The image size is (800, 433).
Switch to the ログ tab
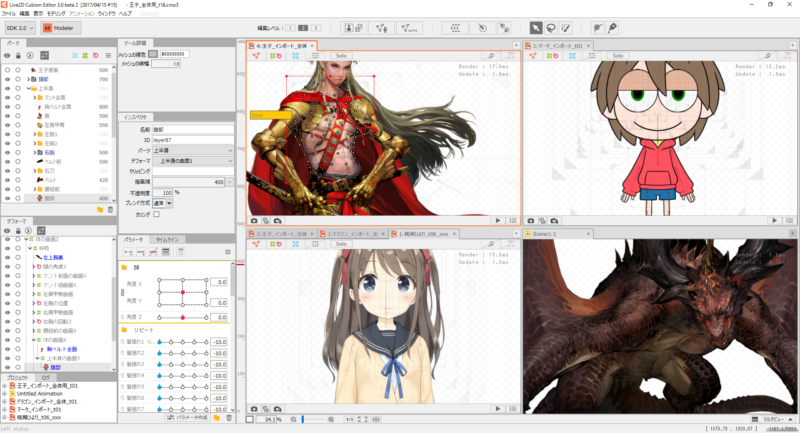click(45, 377)
